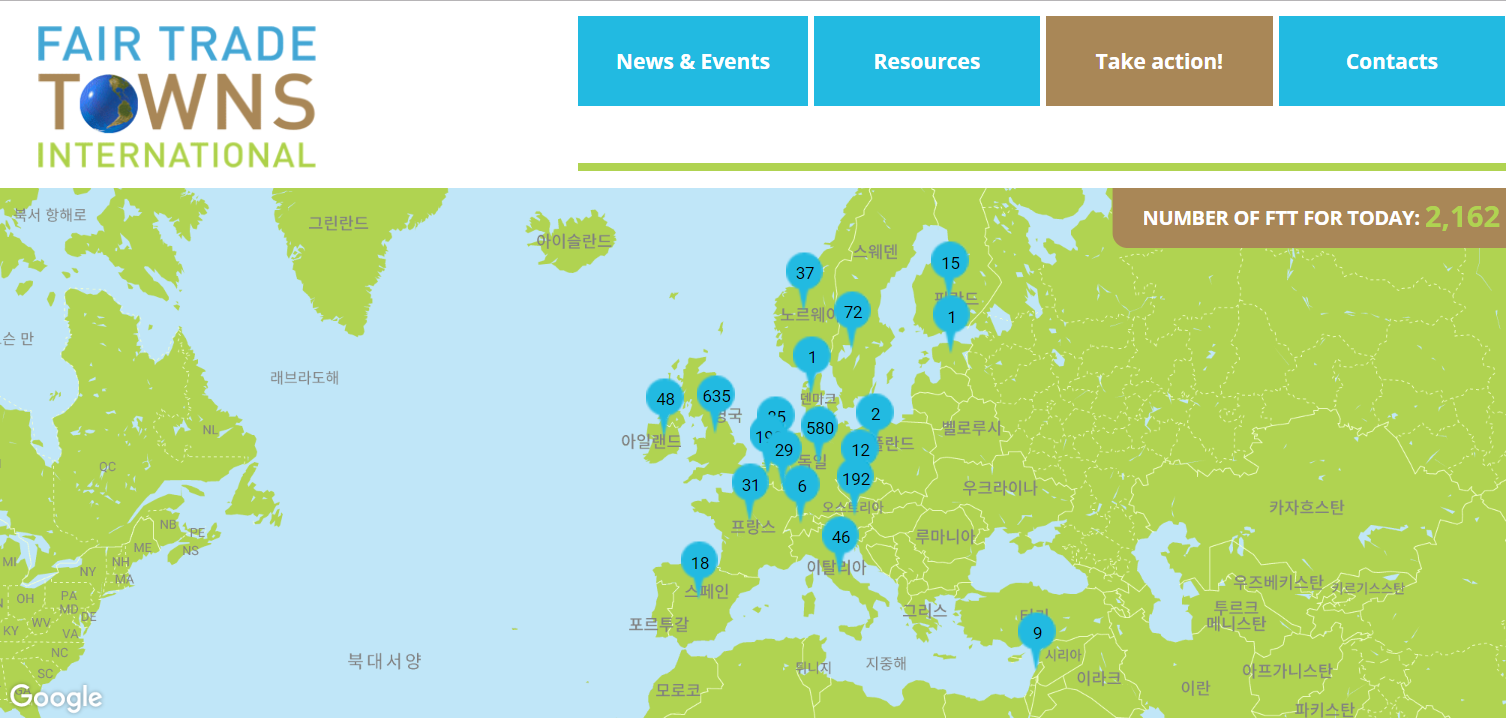
Task: Select the 580 marker on Germany
Action: tap(820, 428)
